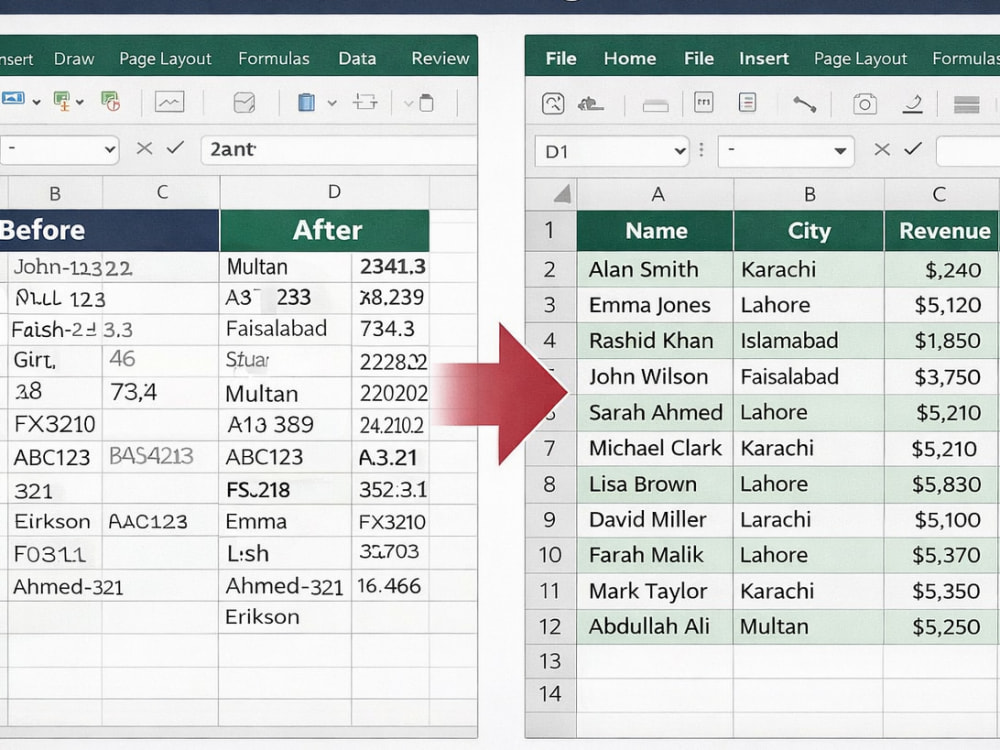Open Formulas tab in left window
This screenshot has height=750, width=1000.
tap(274, 59)
